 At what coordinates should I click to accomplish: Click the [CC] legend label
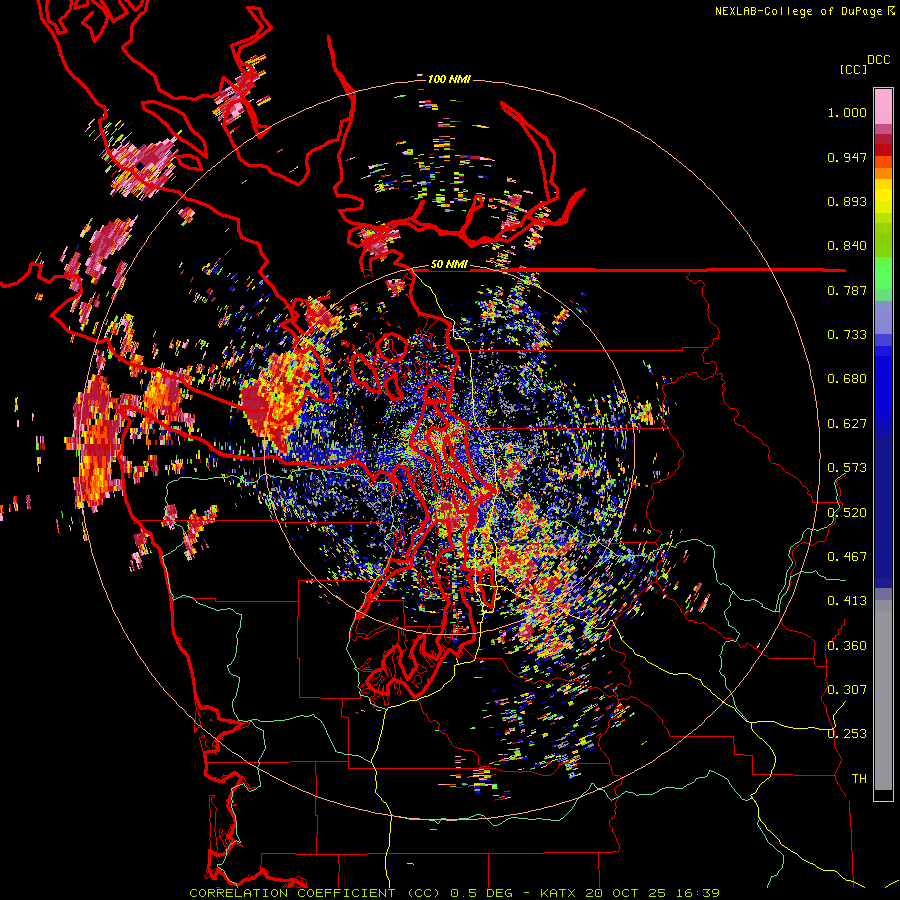click(853, 69)
